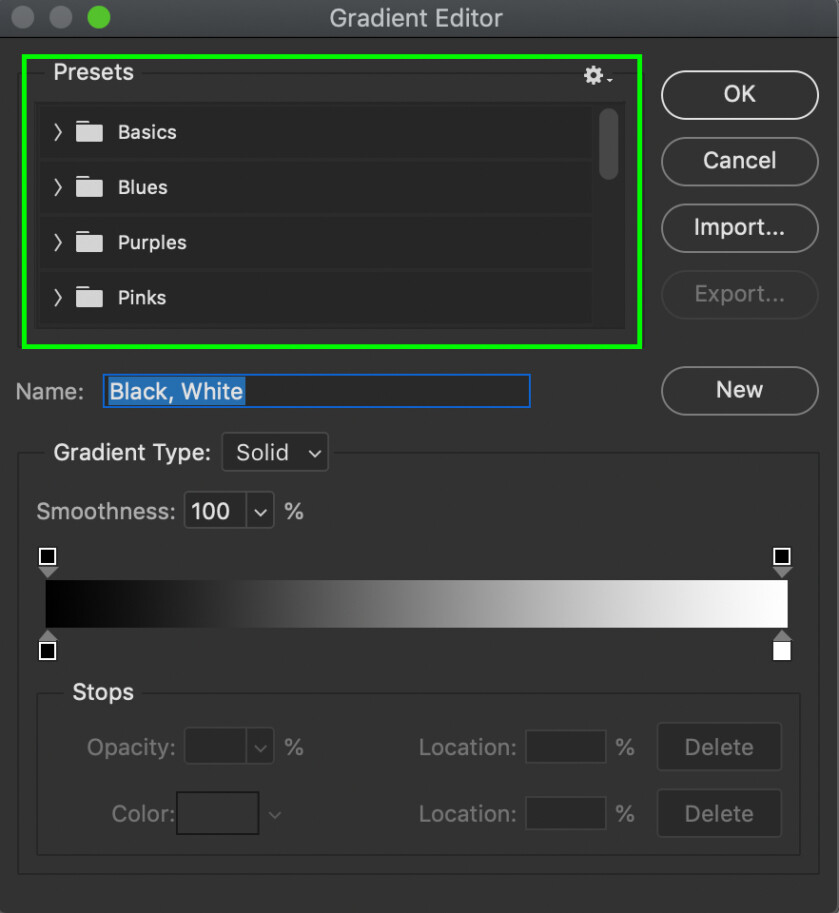Click the Color swatch in the Stops section
Image resolution: width=839 pixels, height=913 pixels.
click(x=217, y=813)
